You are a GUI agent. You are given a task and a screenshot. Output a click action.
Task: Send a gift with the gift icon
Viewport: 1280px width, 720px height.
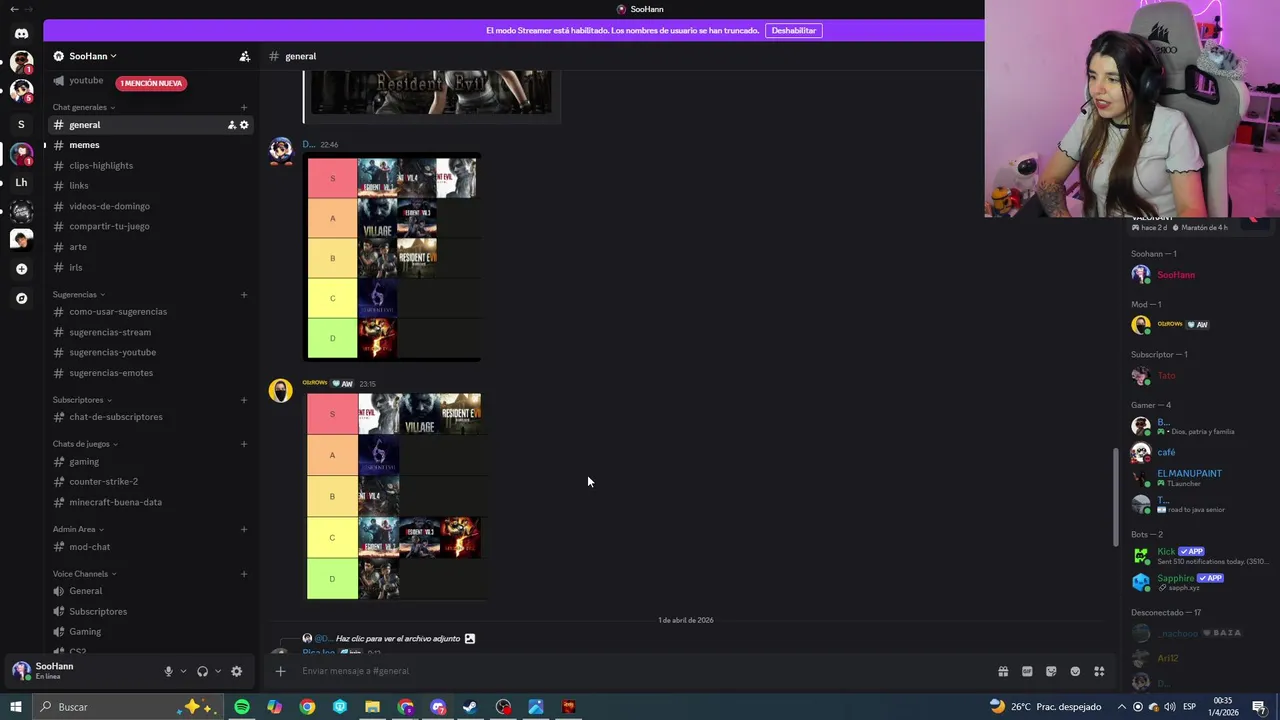pyautogui.click(x=1003, y=671)
